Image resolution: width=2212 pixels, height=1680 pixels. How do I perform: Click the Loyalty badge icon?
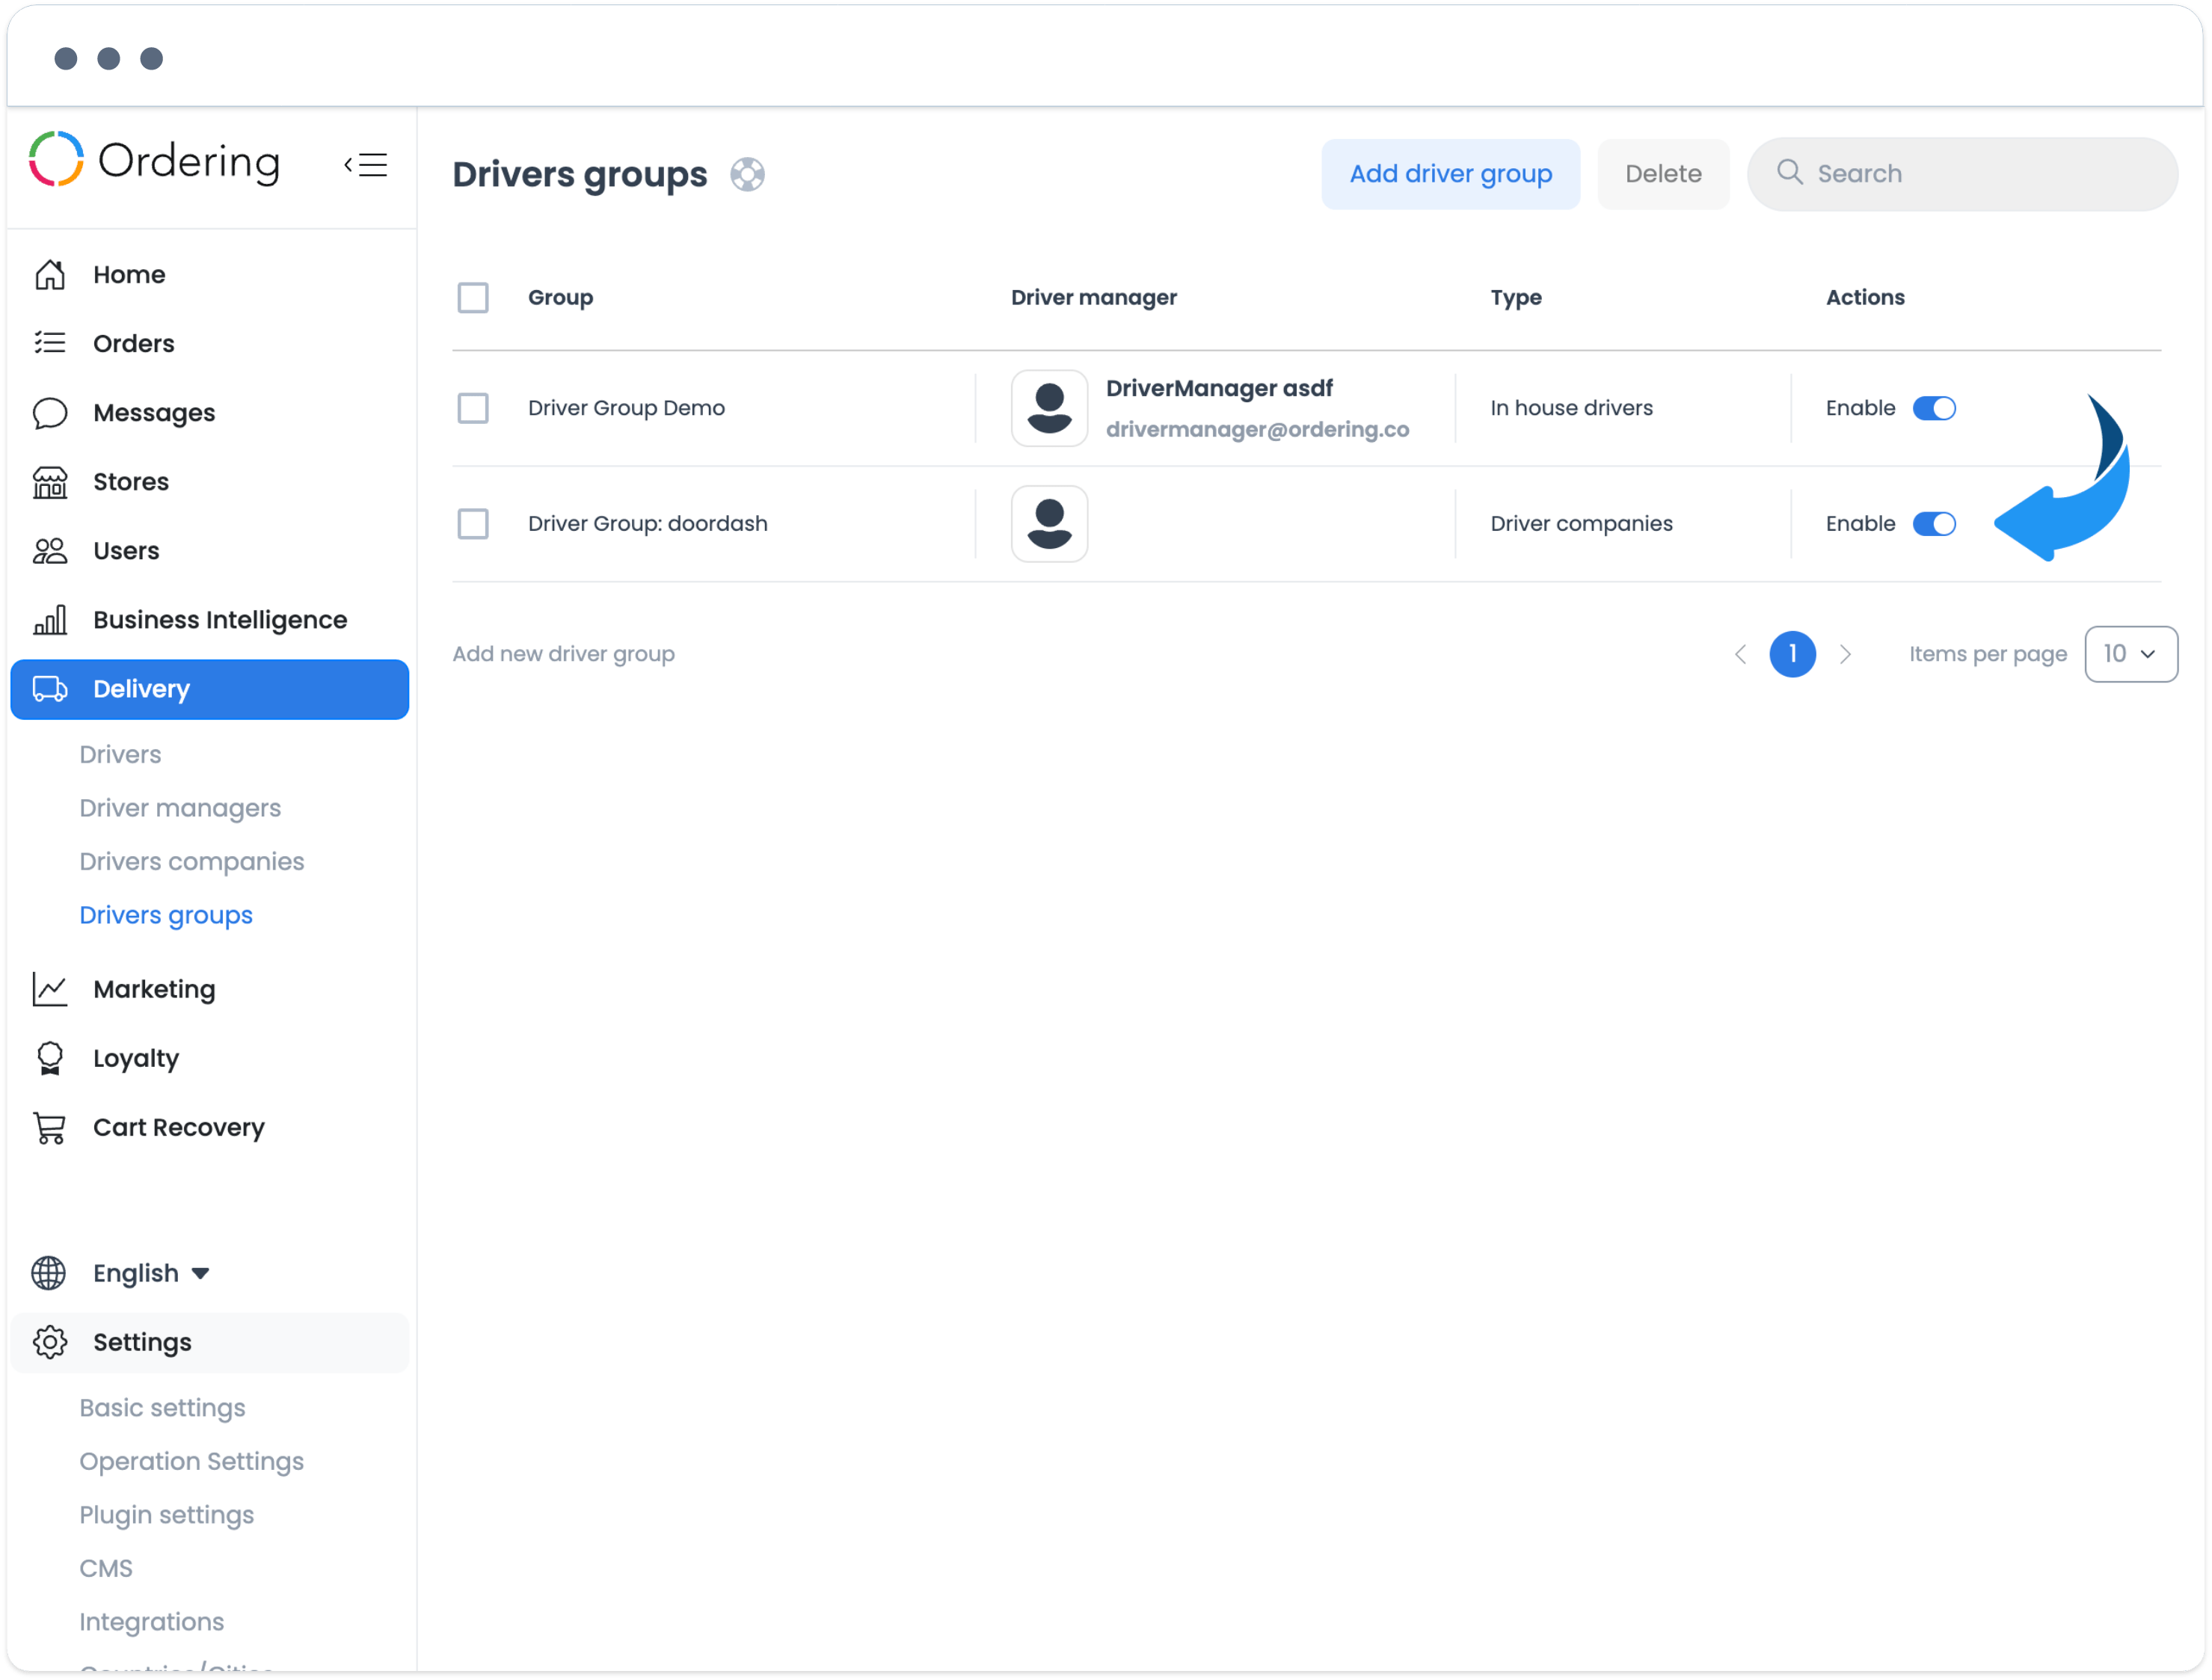tap(50, 1057)
